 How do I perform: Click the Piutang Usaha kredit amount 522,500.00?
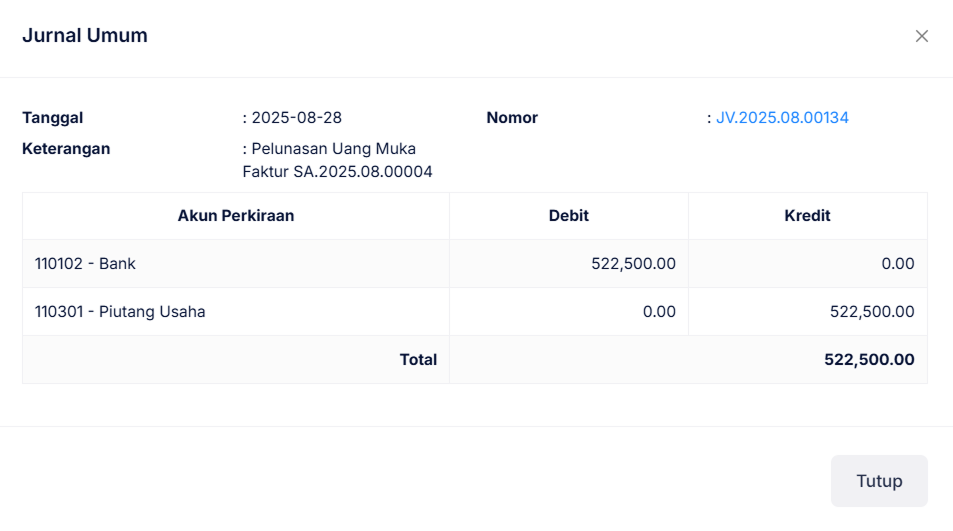(872, 312)
